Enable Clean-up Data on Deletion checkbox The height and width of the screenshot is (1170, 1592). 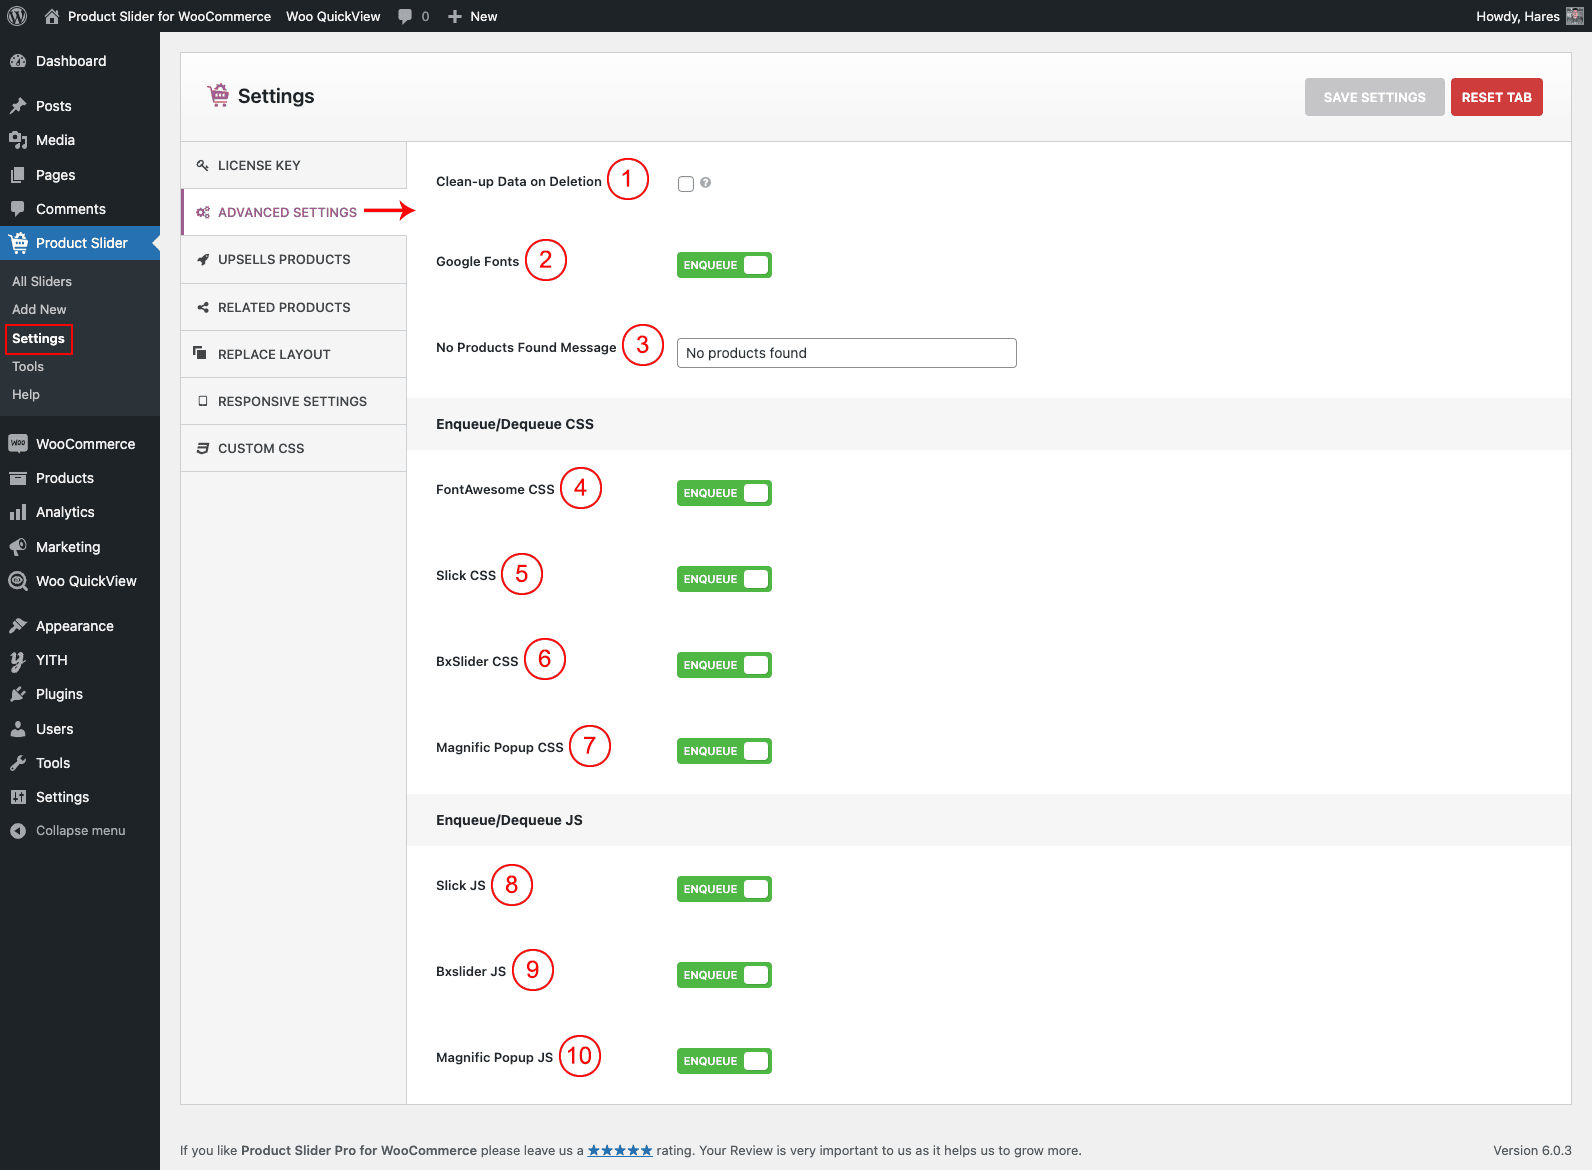[x=686, y=184]
